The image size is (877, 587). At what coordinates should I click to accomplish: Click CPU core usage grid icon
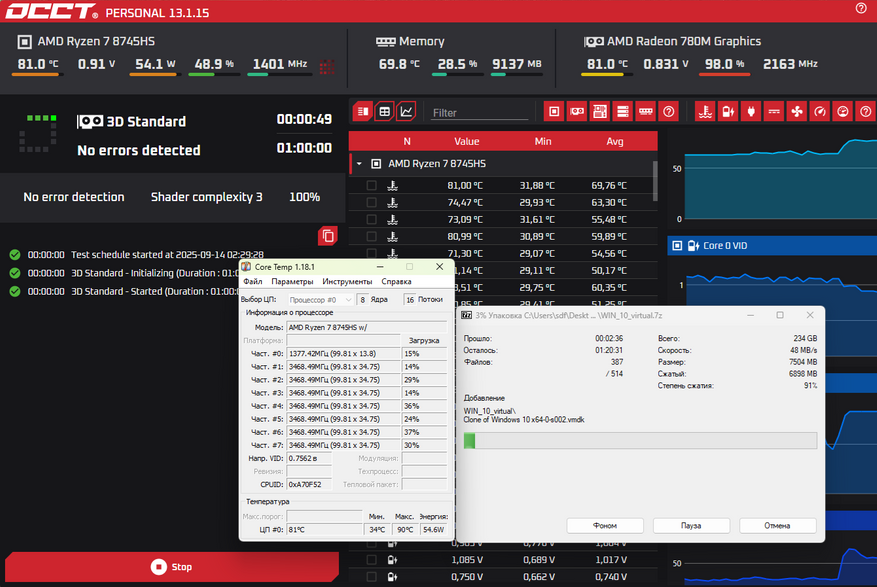(x=327, y=67)
